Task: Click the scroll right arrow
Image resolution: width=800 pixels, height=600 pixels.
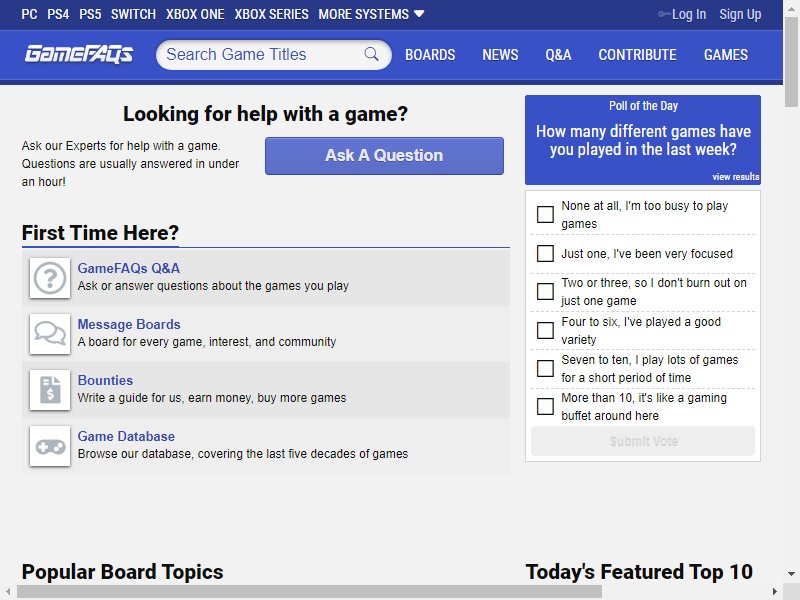Action: [x=775, y=592]
